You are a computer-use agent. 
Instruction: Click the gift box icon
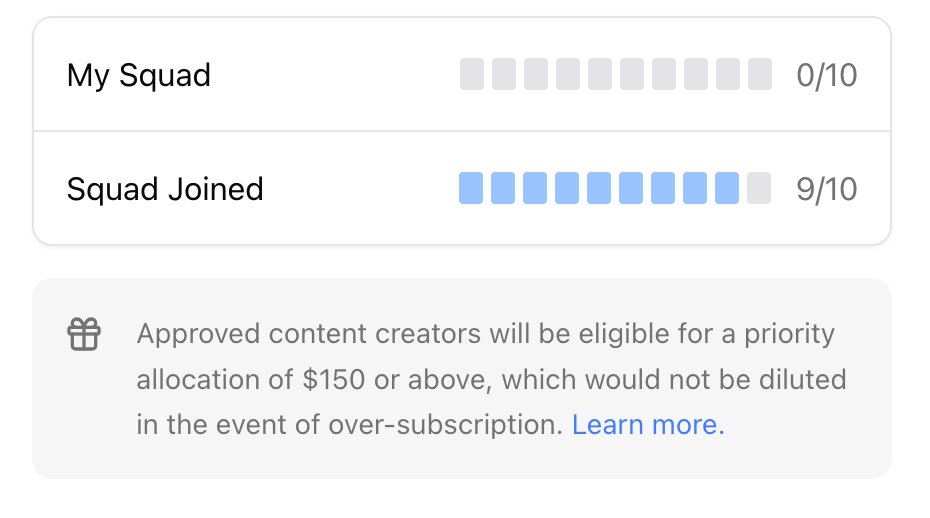point(84,334)
